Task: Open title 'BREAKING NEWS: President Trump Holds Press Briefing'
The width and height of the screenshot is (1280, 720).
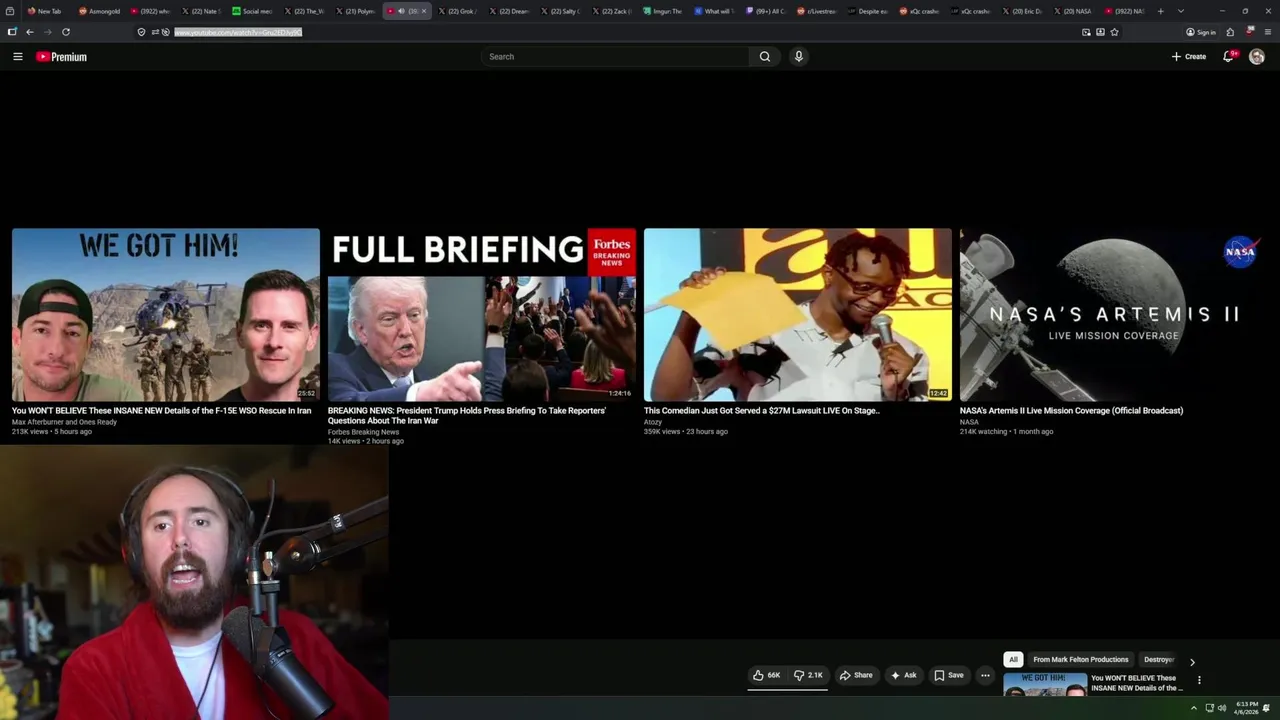Action: tap(467, 416)
